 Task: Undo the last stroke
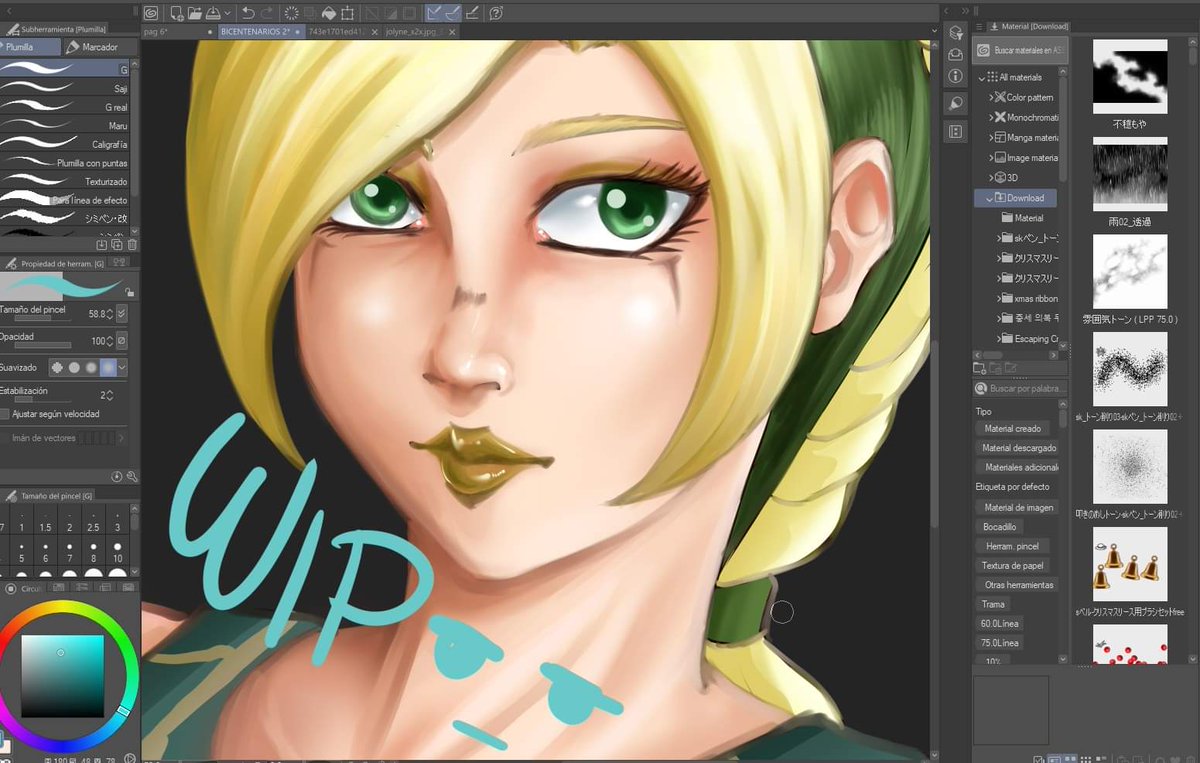coord(248,13)
